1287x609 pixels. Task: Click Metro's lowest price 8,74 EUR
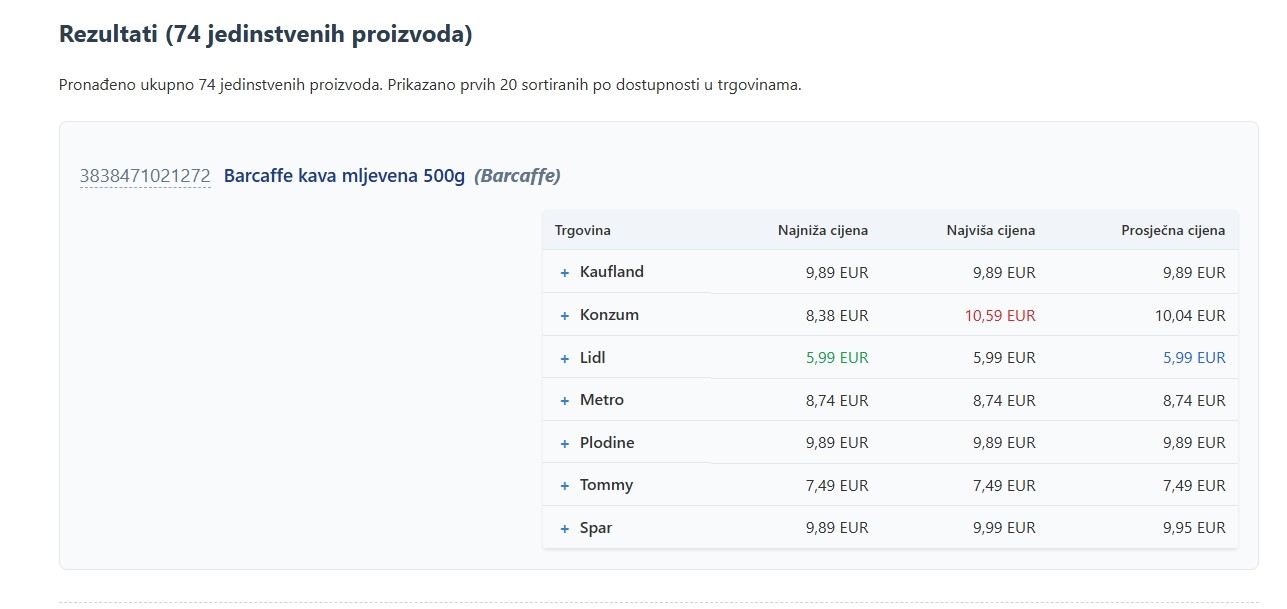tap(837, 400)
